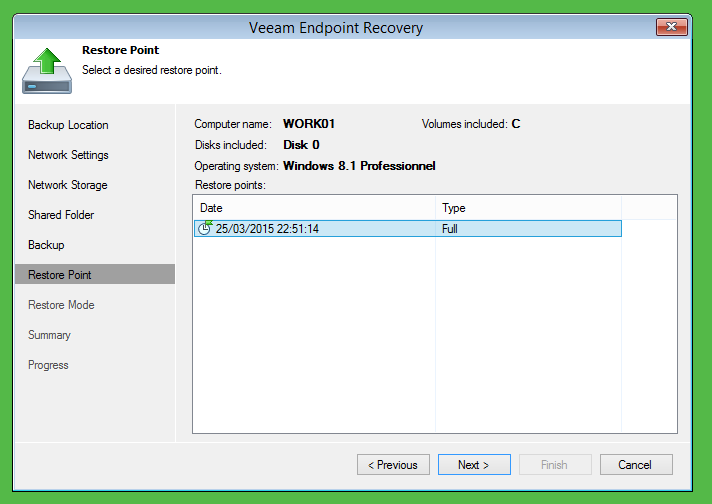Click the Volumes included C value
Image resolution: width=712 pixels, height=504 pixels.
[515, 124]
